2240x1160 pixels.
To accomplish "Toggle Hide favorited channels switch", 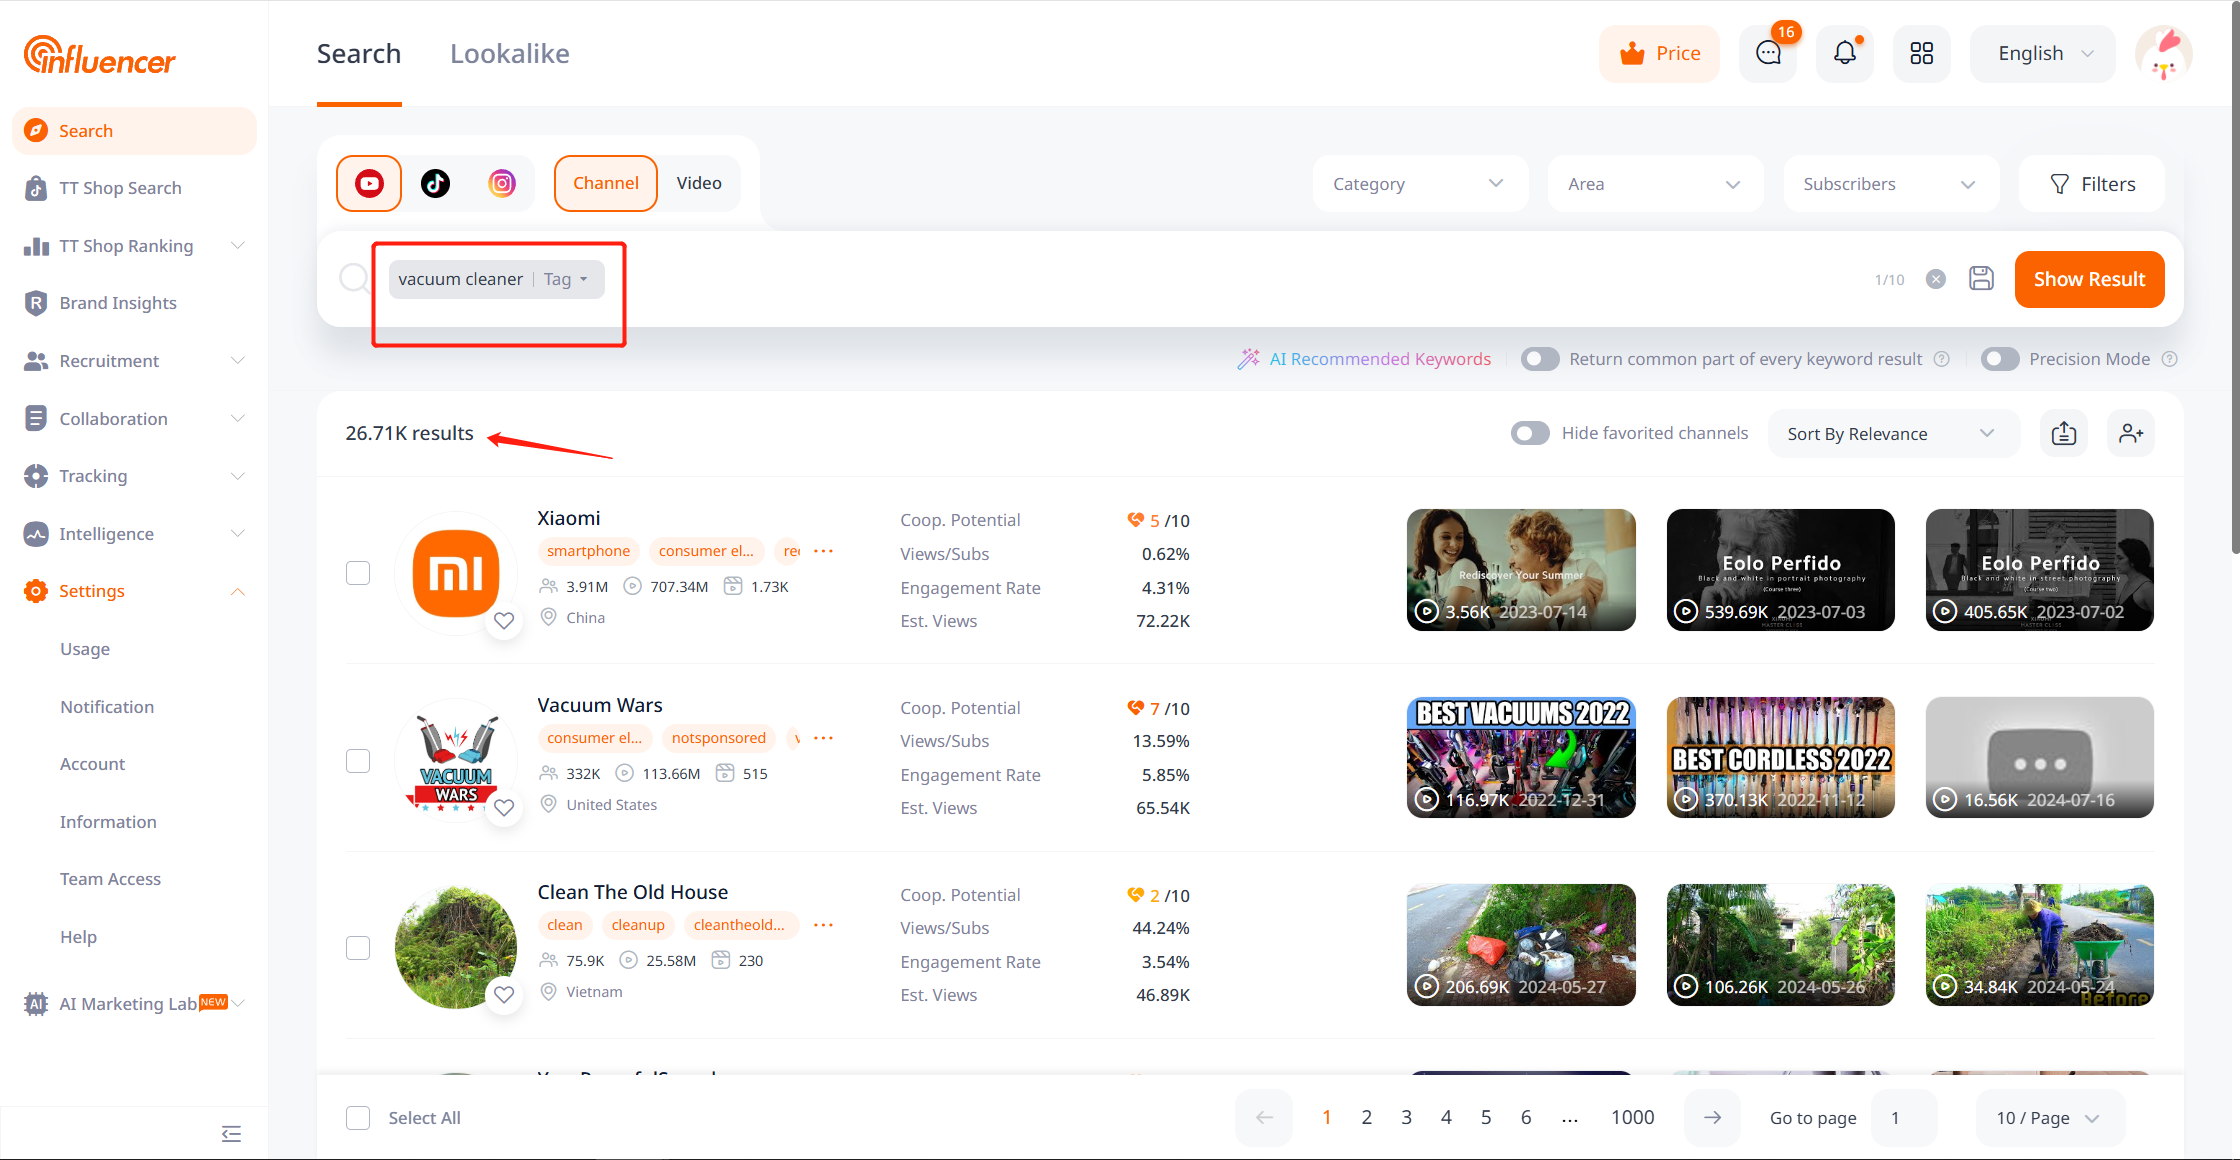I will pos(1529,433).
